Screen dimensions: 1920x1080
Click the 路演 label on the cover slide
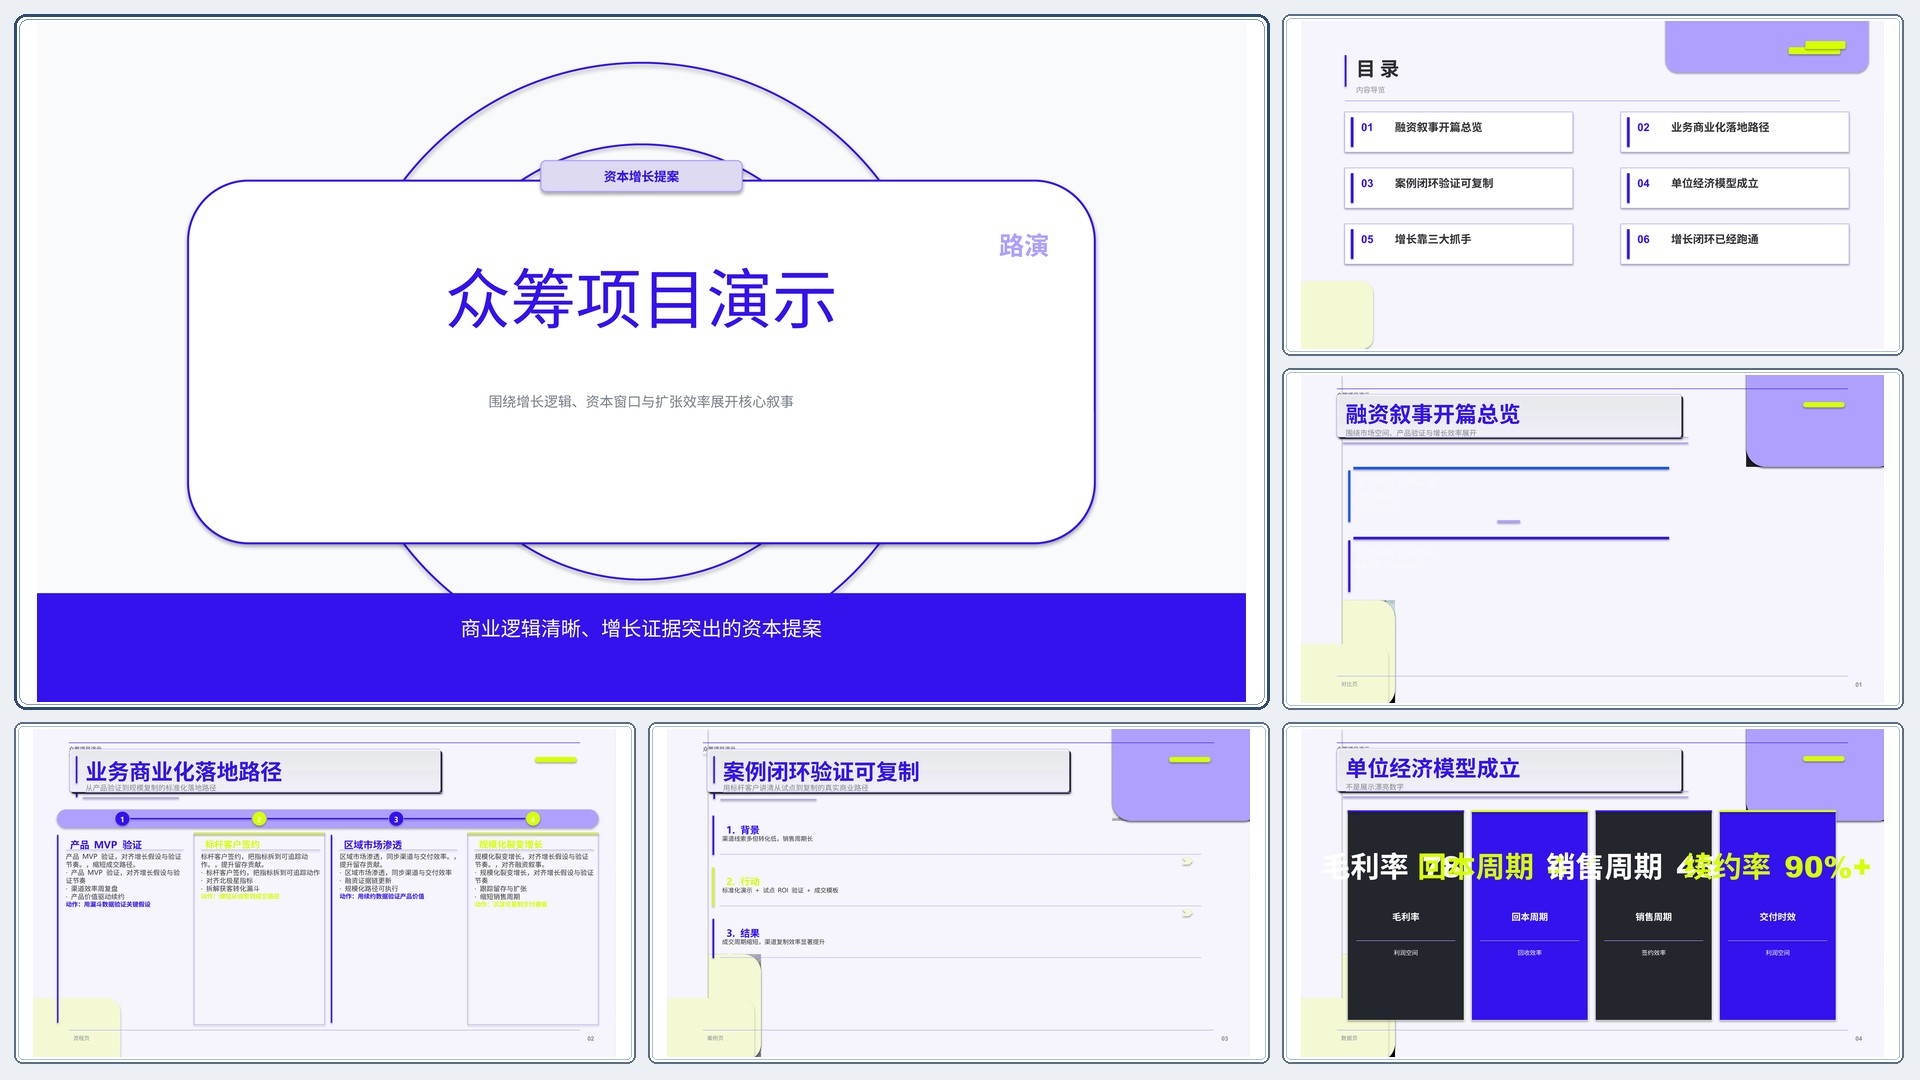click(1023, 246)
